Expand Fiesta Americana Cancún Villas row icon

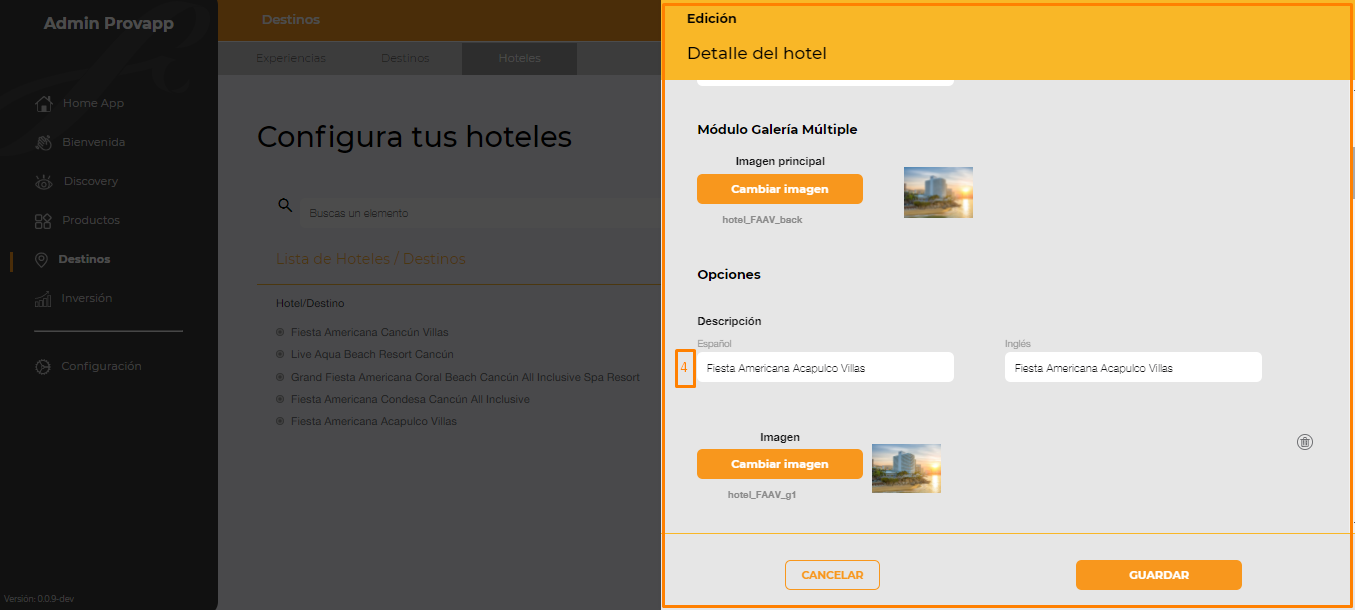tap(280, 332)
